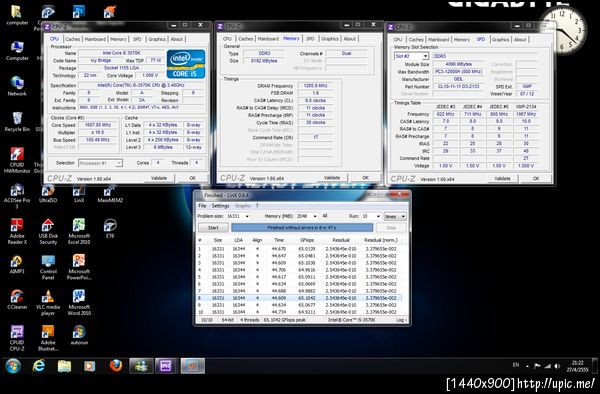The image size is (600, 394).
Task: Launch the ET6 desktop shortcut
Action: pyautogui.click(x=110, y=228)
